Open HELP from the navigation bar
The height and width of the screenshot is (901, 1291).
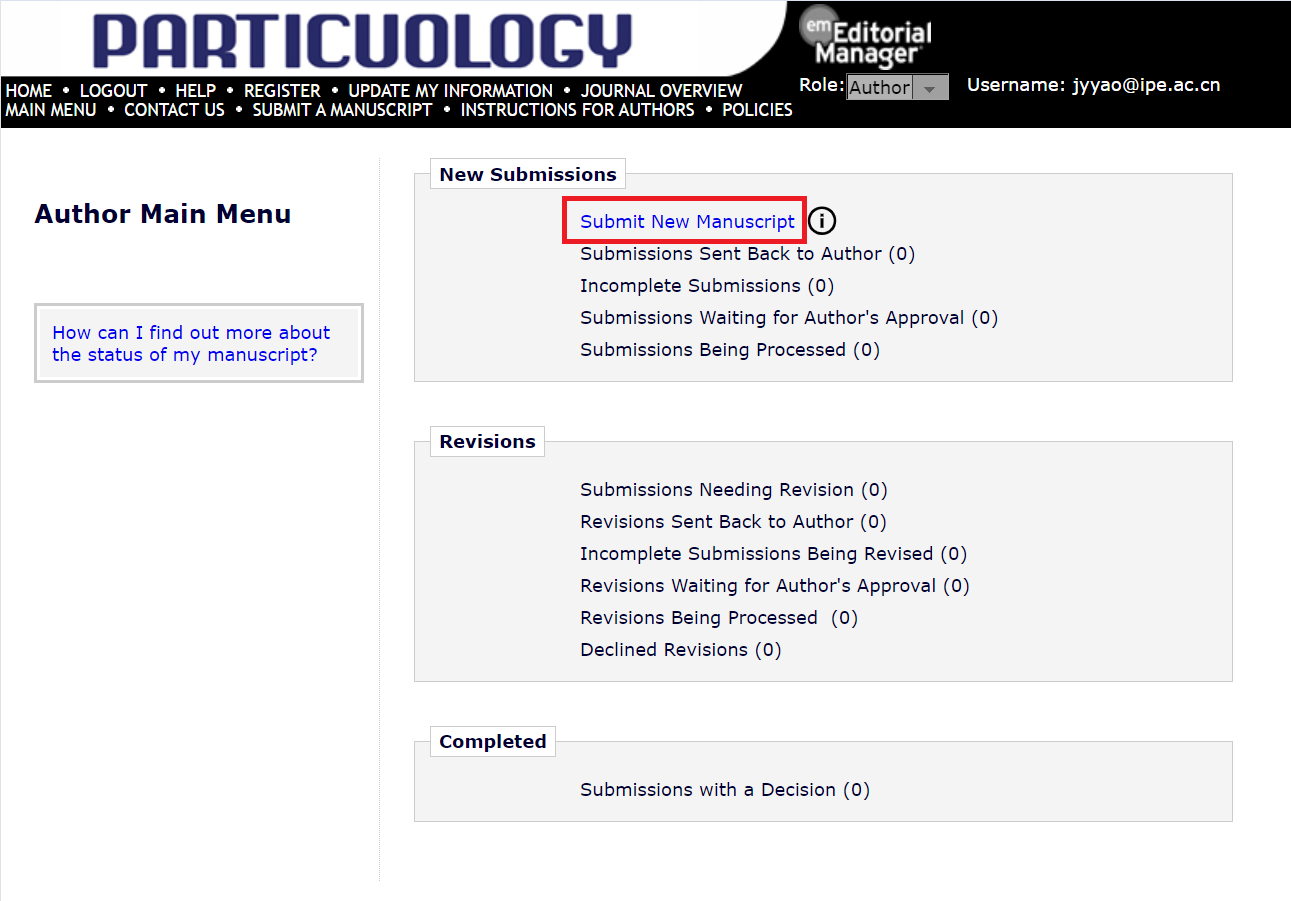click(196, 91)
